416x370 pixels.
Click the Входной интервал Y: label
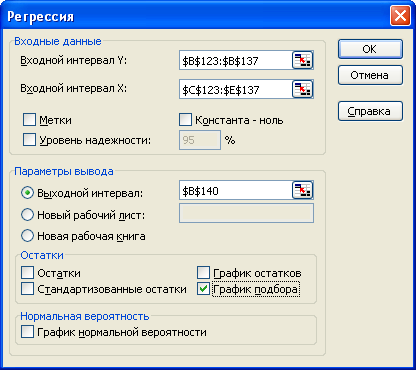point(74,60)
